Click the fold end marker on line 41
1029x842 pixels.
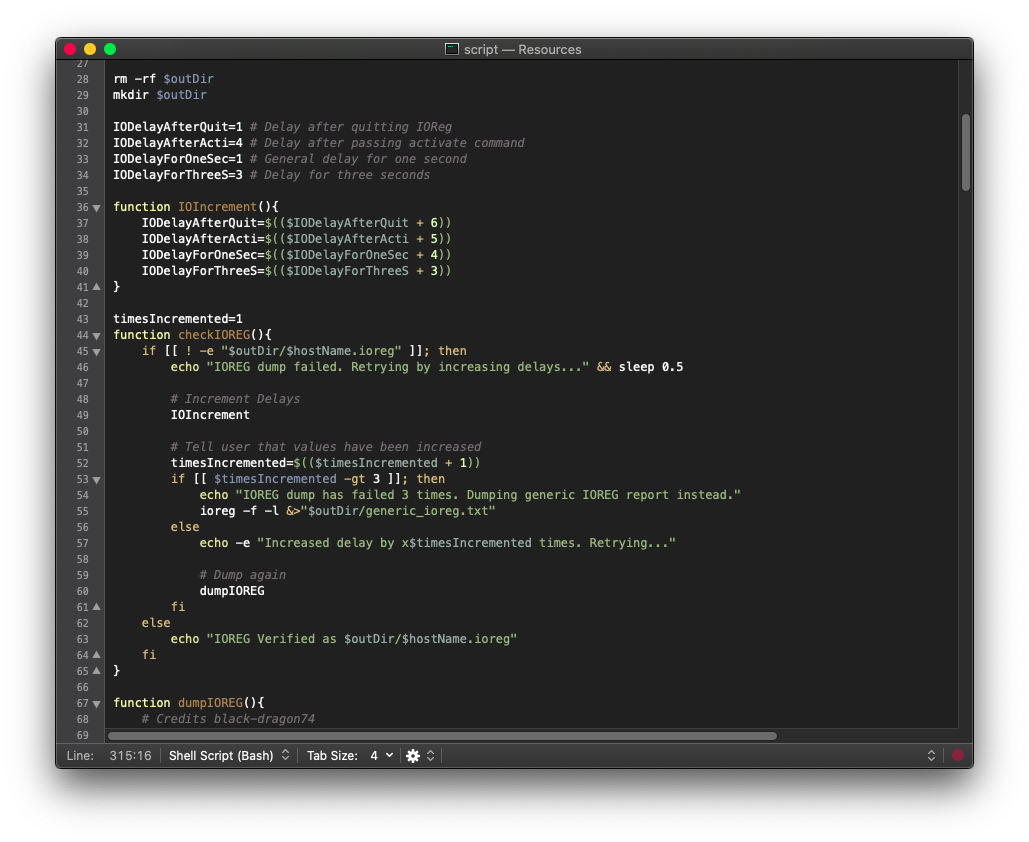point(96,287)
